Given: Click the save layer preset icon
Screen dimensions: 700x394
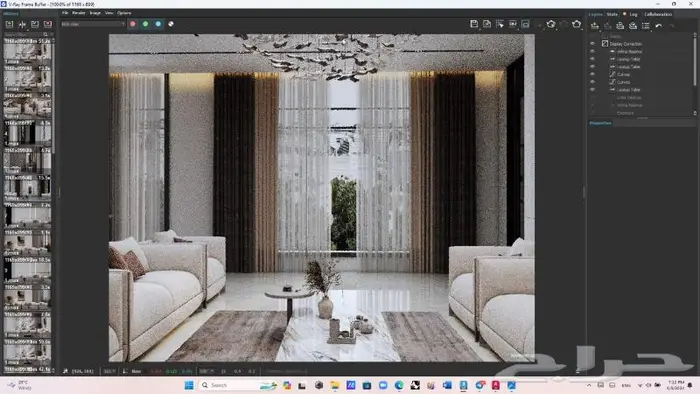Looking at the screenshot, I should click(x=620, y=26).
